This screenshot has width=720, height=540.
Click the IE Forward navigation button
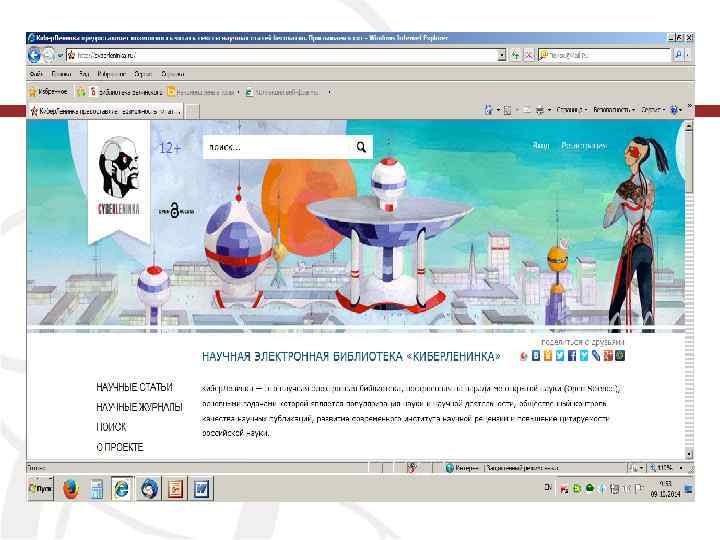(49, 56)
